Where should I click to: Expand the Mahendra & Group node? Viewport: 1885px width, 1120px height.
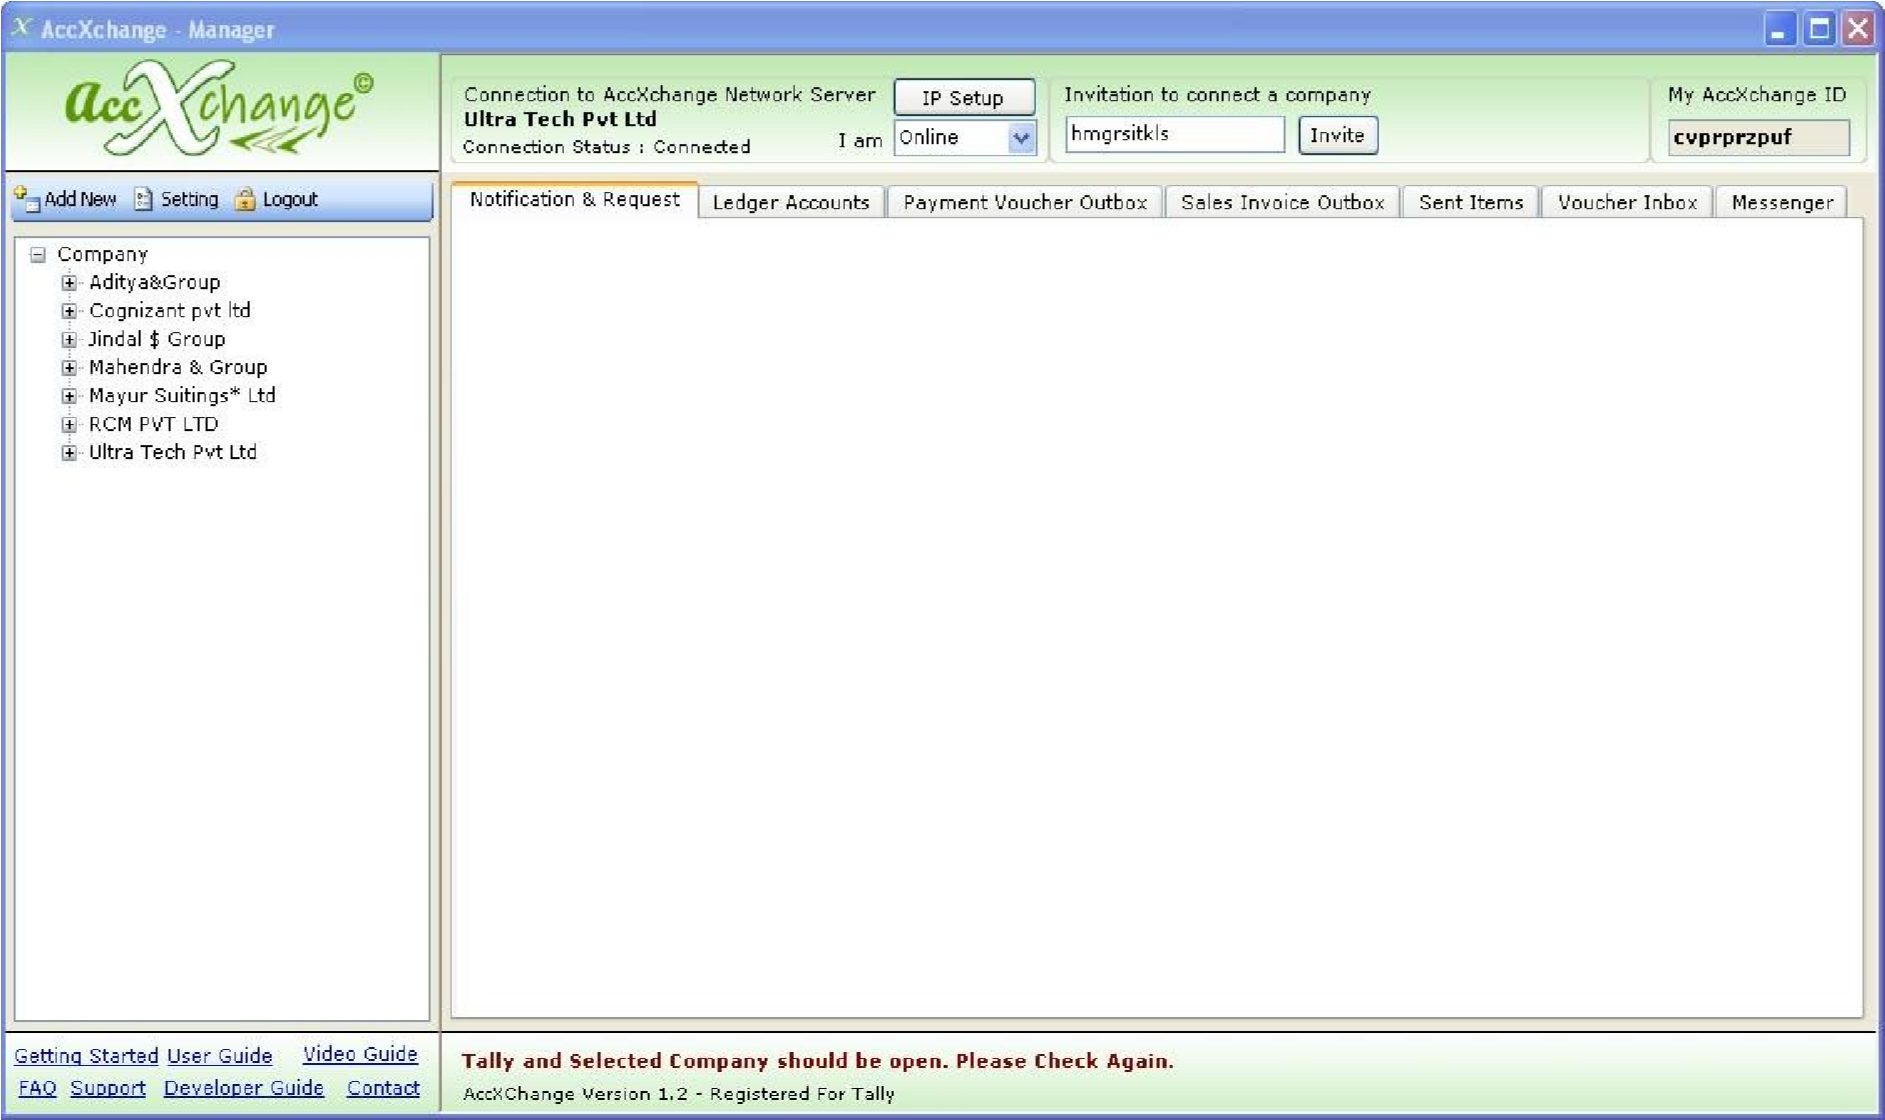(x=69, y=368)
